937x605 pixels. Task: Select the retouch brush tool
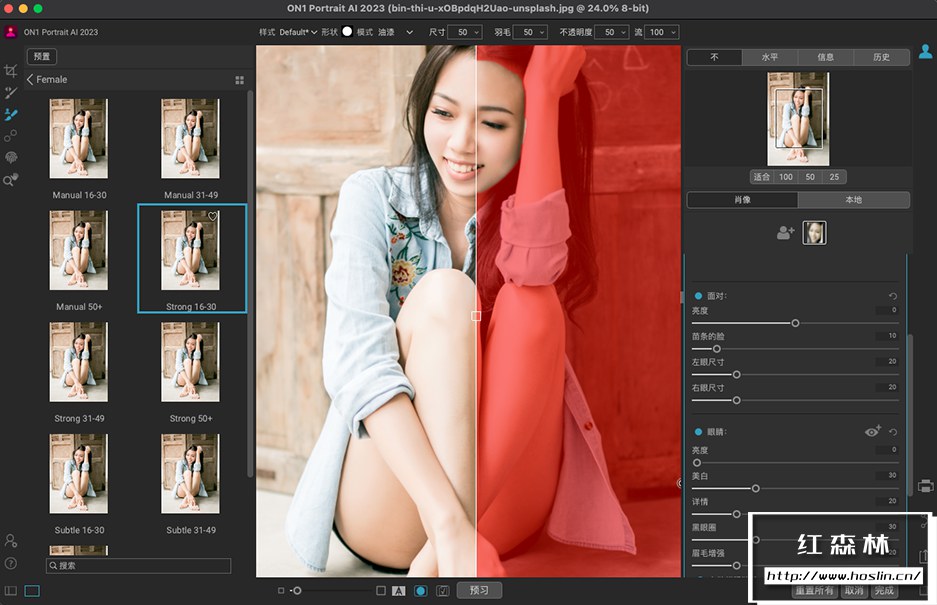coord(10,92)
